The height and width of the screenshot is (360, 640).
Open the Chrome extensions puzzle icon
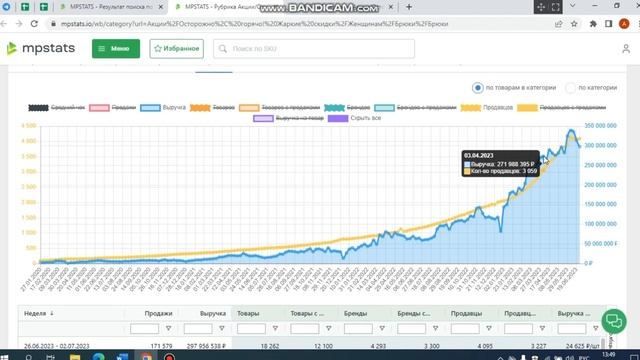(593, 24)
